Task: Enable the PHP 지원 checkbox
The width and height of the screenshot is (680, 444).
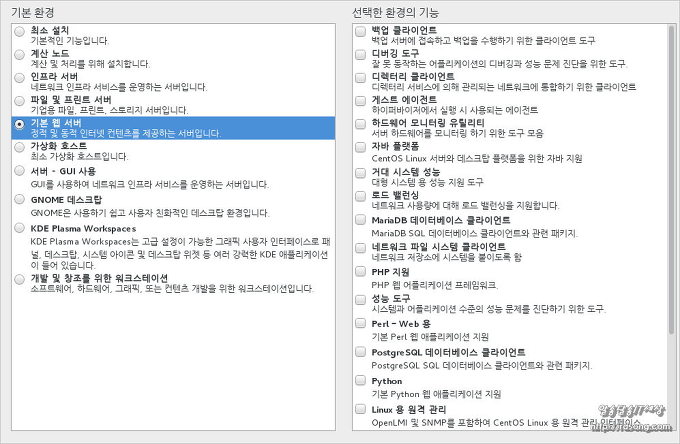Action: (x=359, y=273)
